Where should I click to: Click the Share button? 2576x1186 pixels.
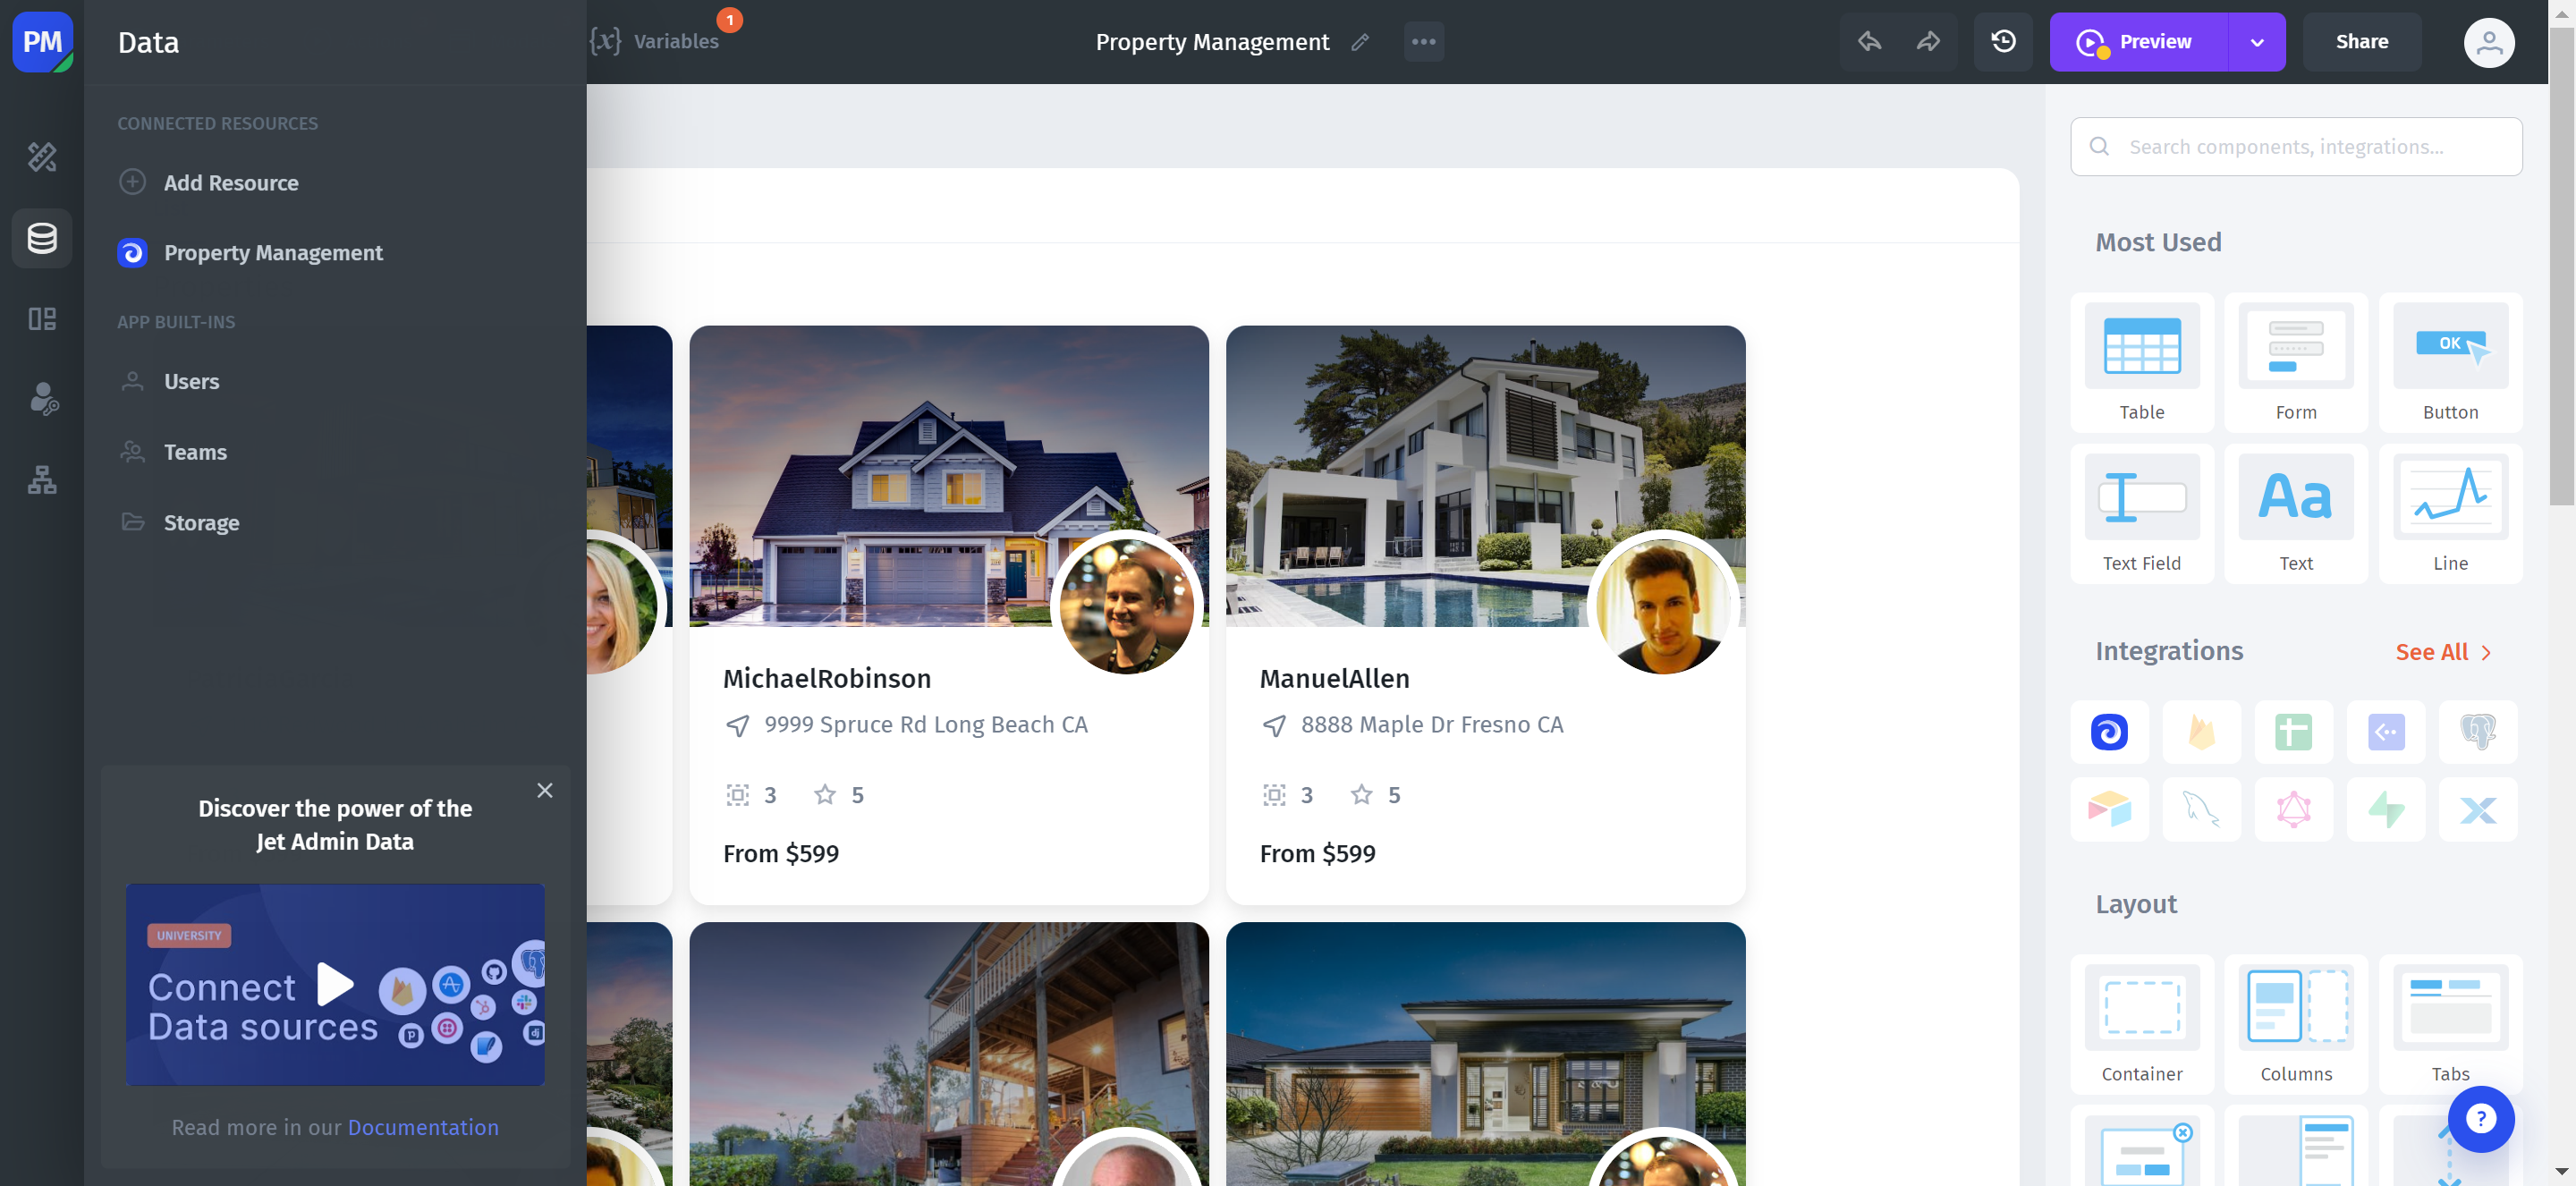2362,42
